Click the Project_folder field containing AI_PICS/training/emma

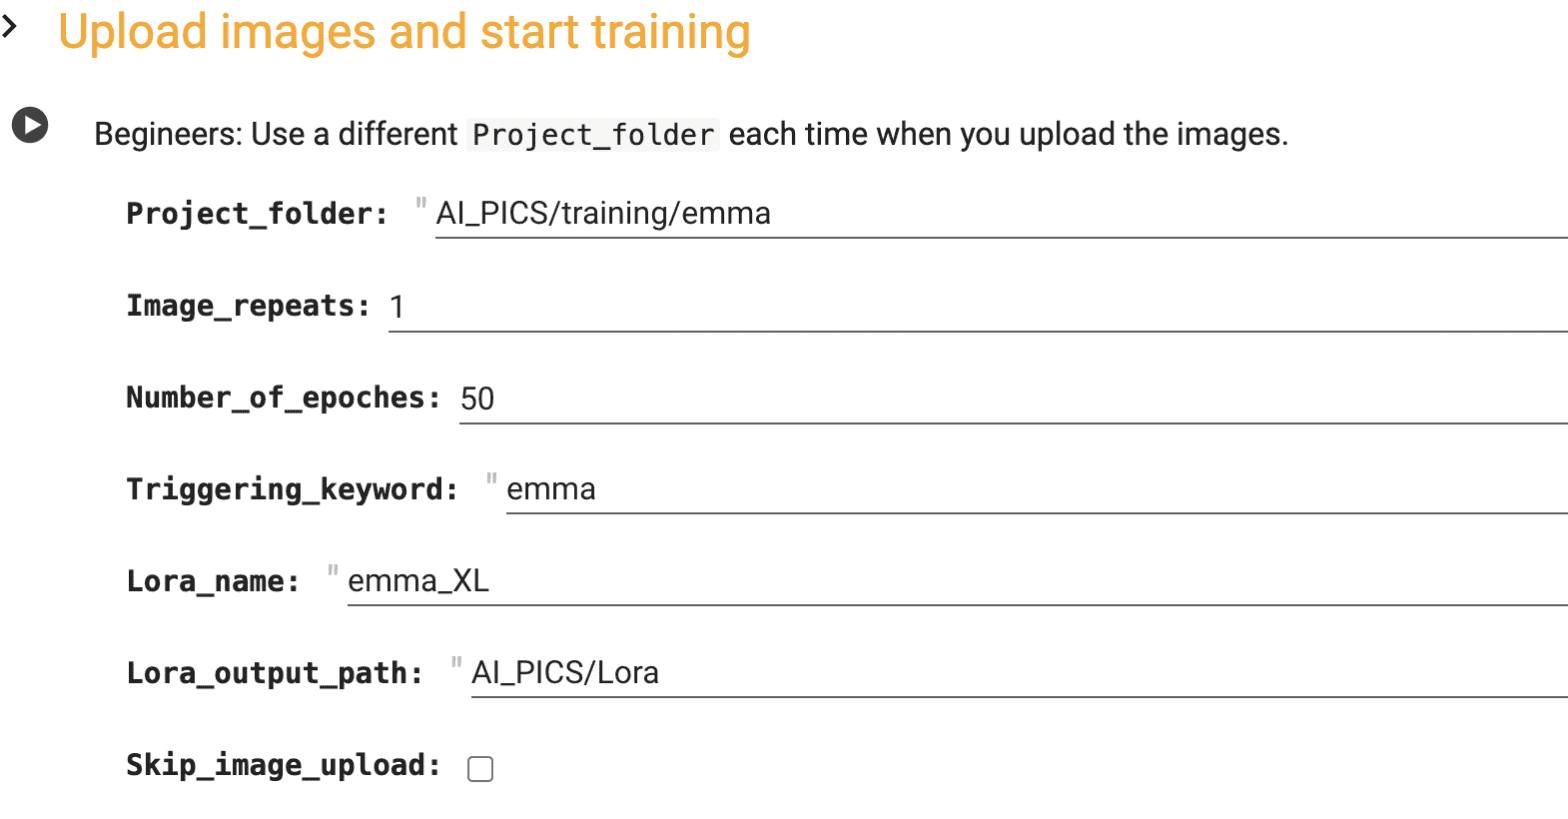[1000, 214]
